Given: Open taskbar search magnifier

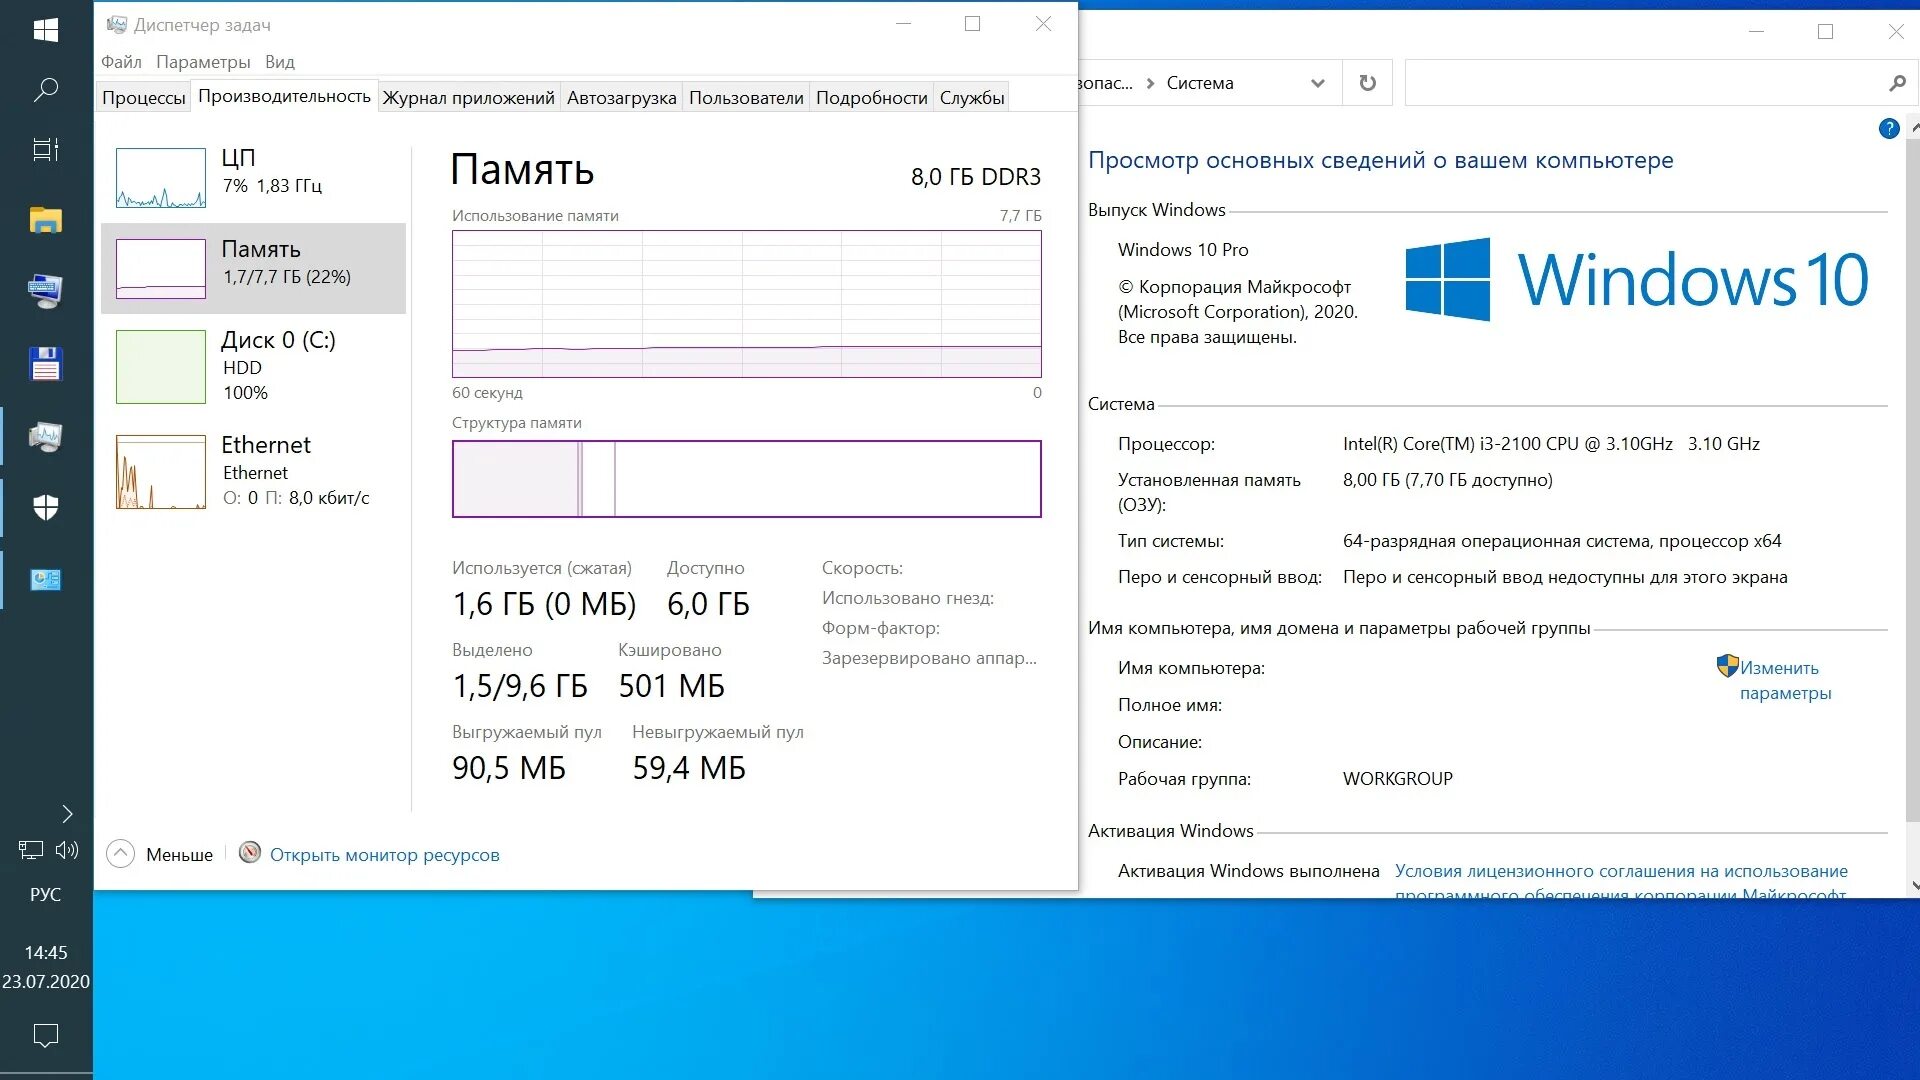Looking at the screenshot, I should [46, 90].
